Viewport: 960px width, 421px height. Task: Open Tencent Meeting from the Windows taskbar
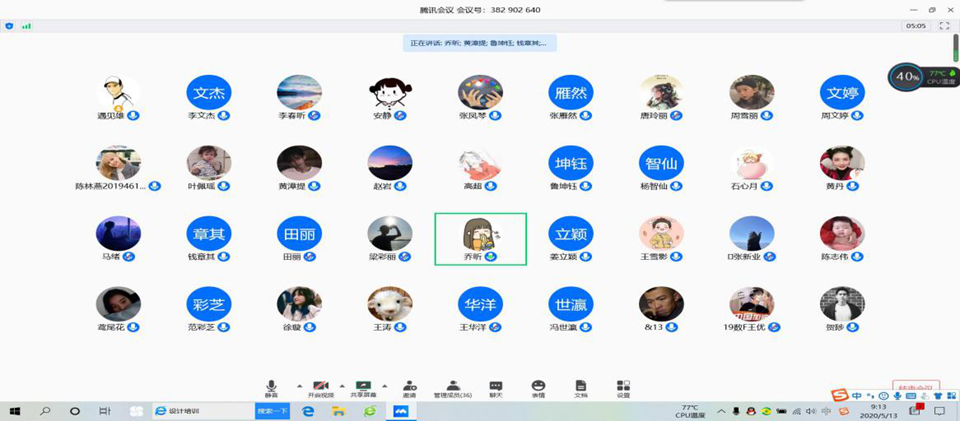[401, 411]
